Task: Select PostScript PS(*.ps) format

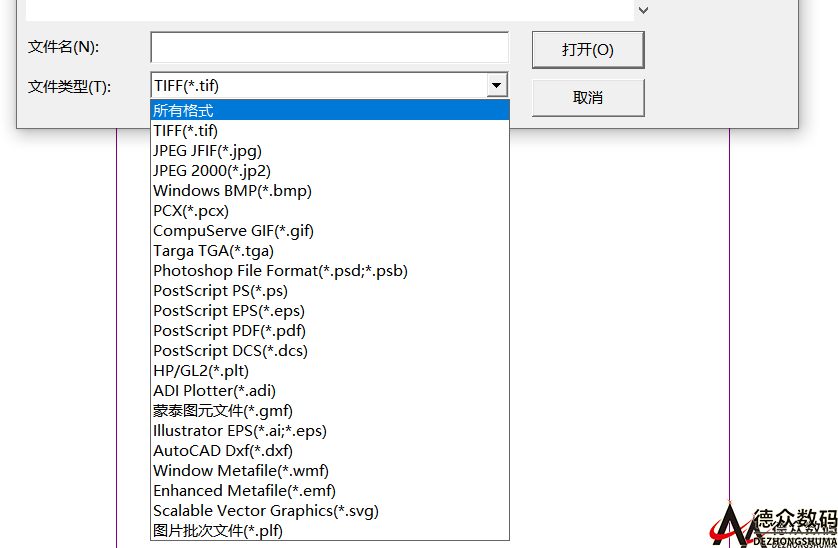Action: point(330,291)
